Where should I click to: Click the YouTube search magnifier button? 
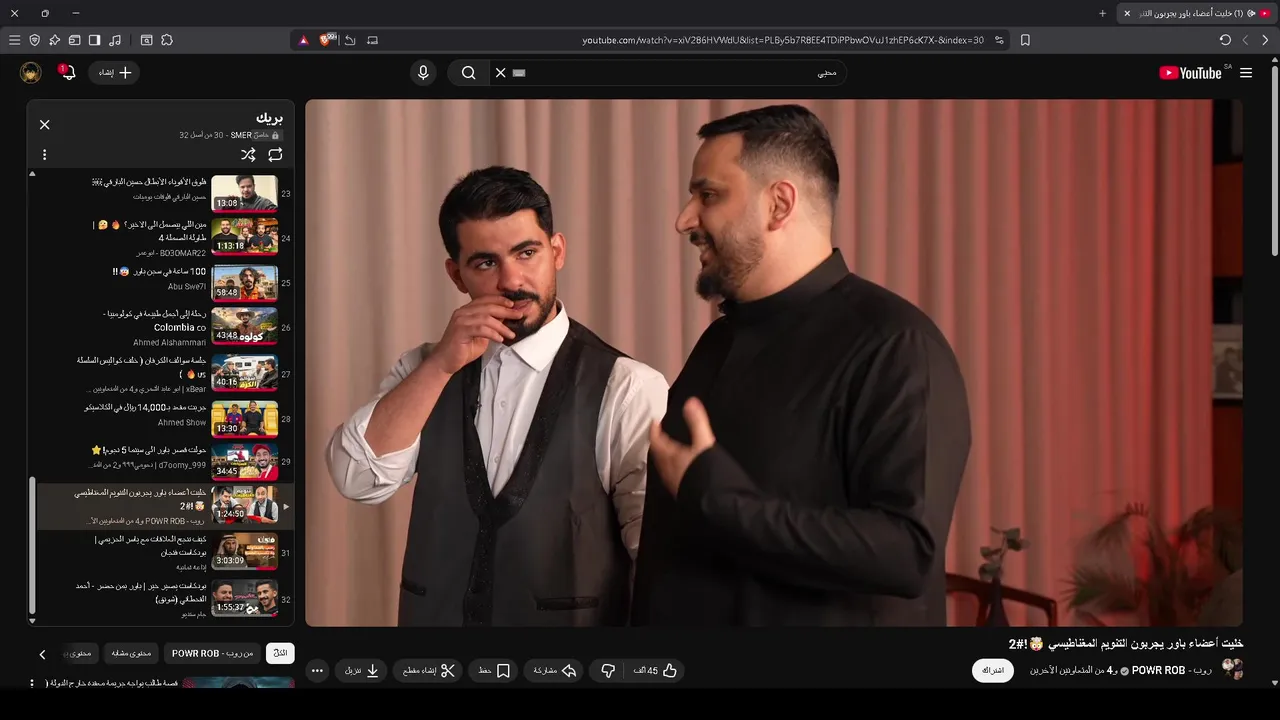pyautogui.click(x=468, y=72)
